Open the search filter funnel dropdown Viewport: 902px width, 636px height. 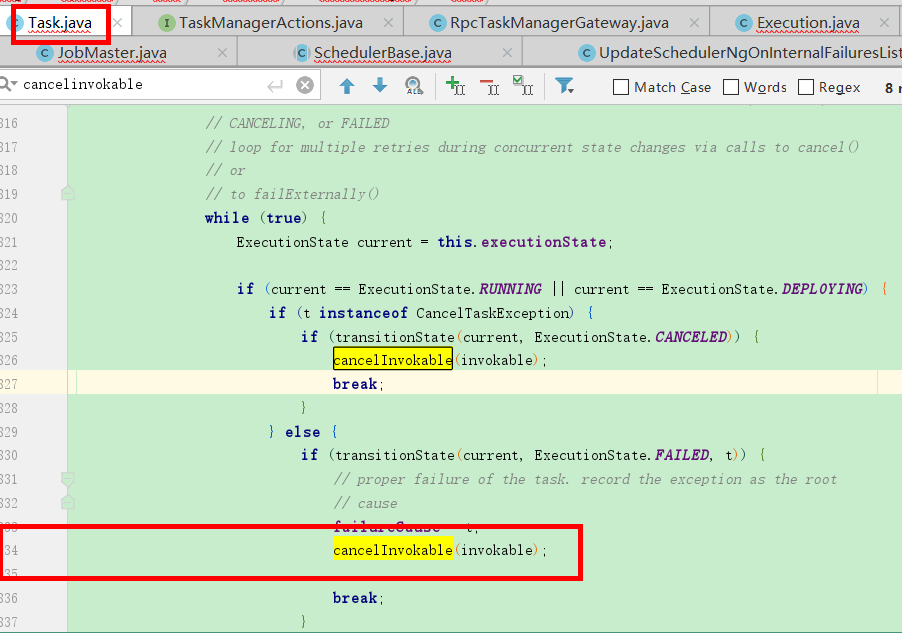point(564,86)
